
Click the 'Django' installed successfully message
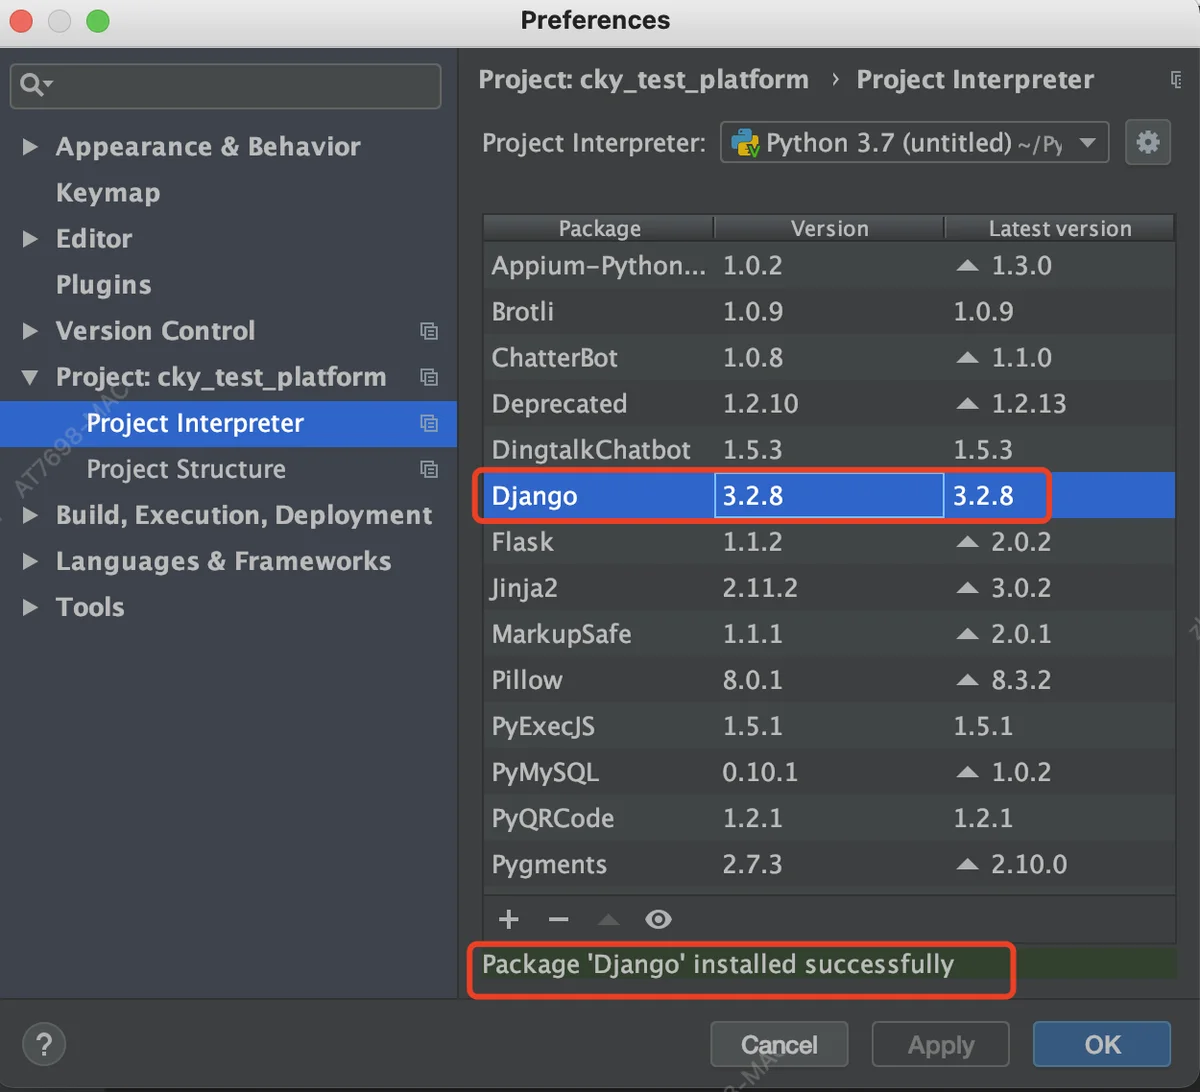coord(718,965)
